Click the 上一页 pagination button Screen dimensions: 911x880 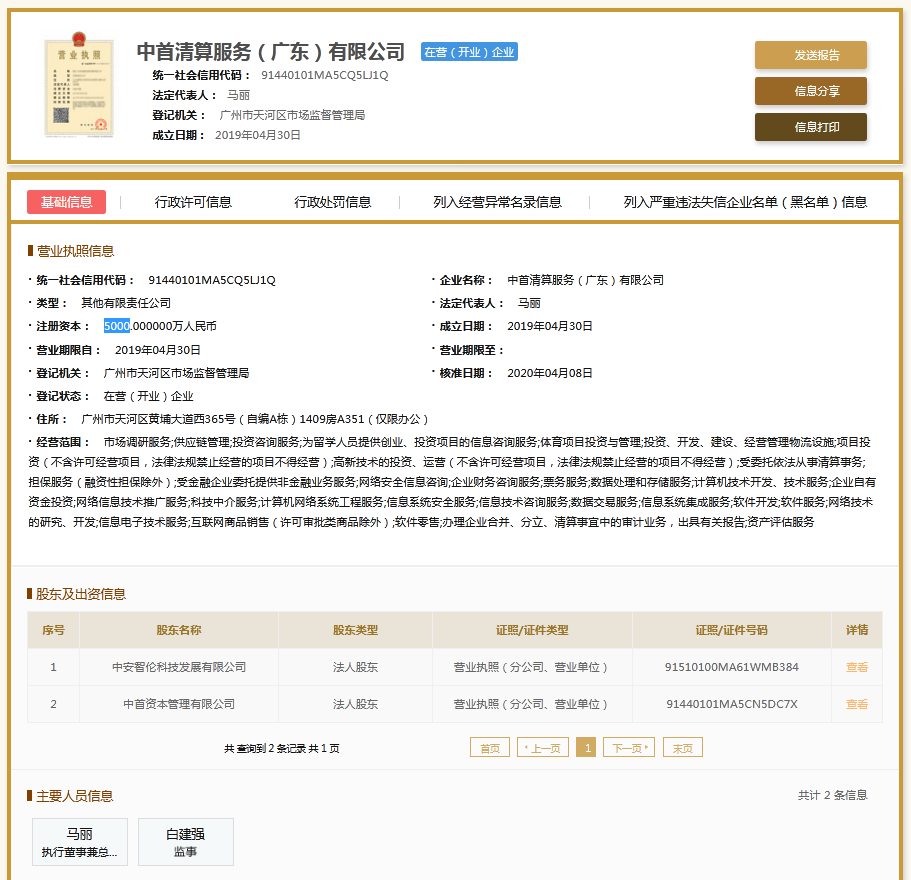[x=543, y=748]
